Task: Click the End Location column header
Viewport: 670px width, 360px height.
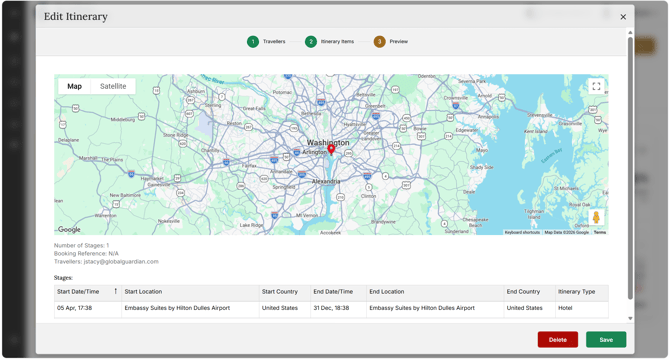Action: [x=435, y=292]
